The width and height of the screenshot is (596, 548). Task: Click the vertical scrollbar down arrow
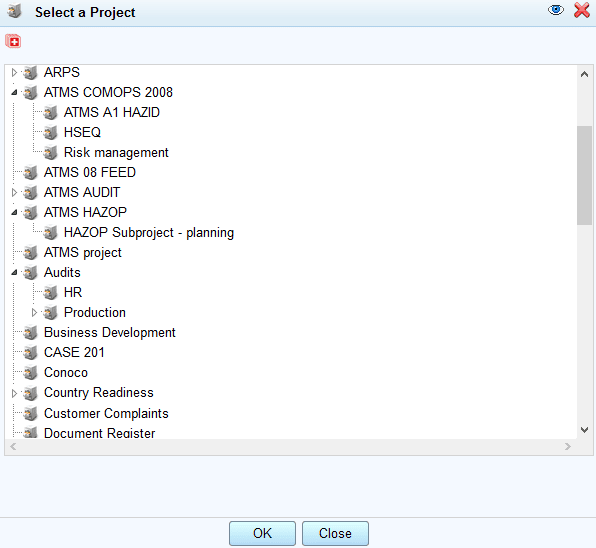point(585,430)
